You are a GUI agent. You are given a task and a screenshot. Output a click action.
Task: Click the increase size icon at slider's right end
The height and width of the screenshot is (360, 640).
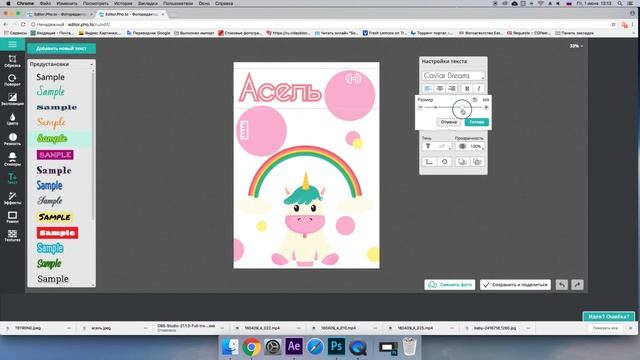[486, 107]
